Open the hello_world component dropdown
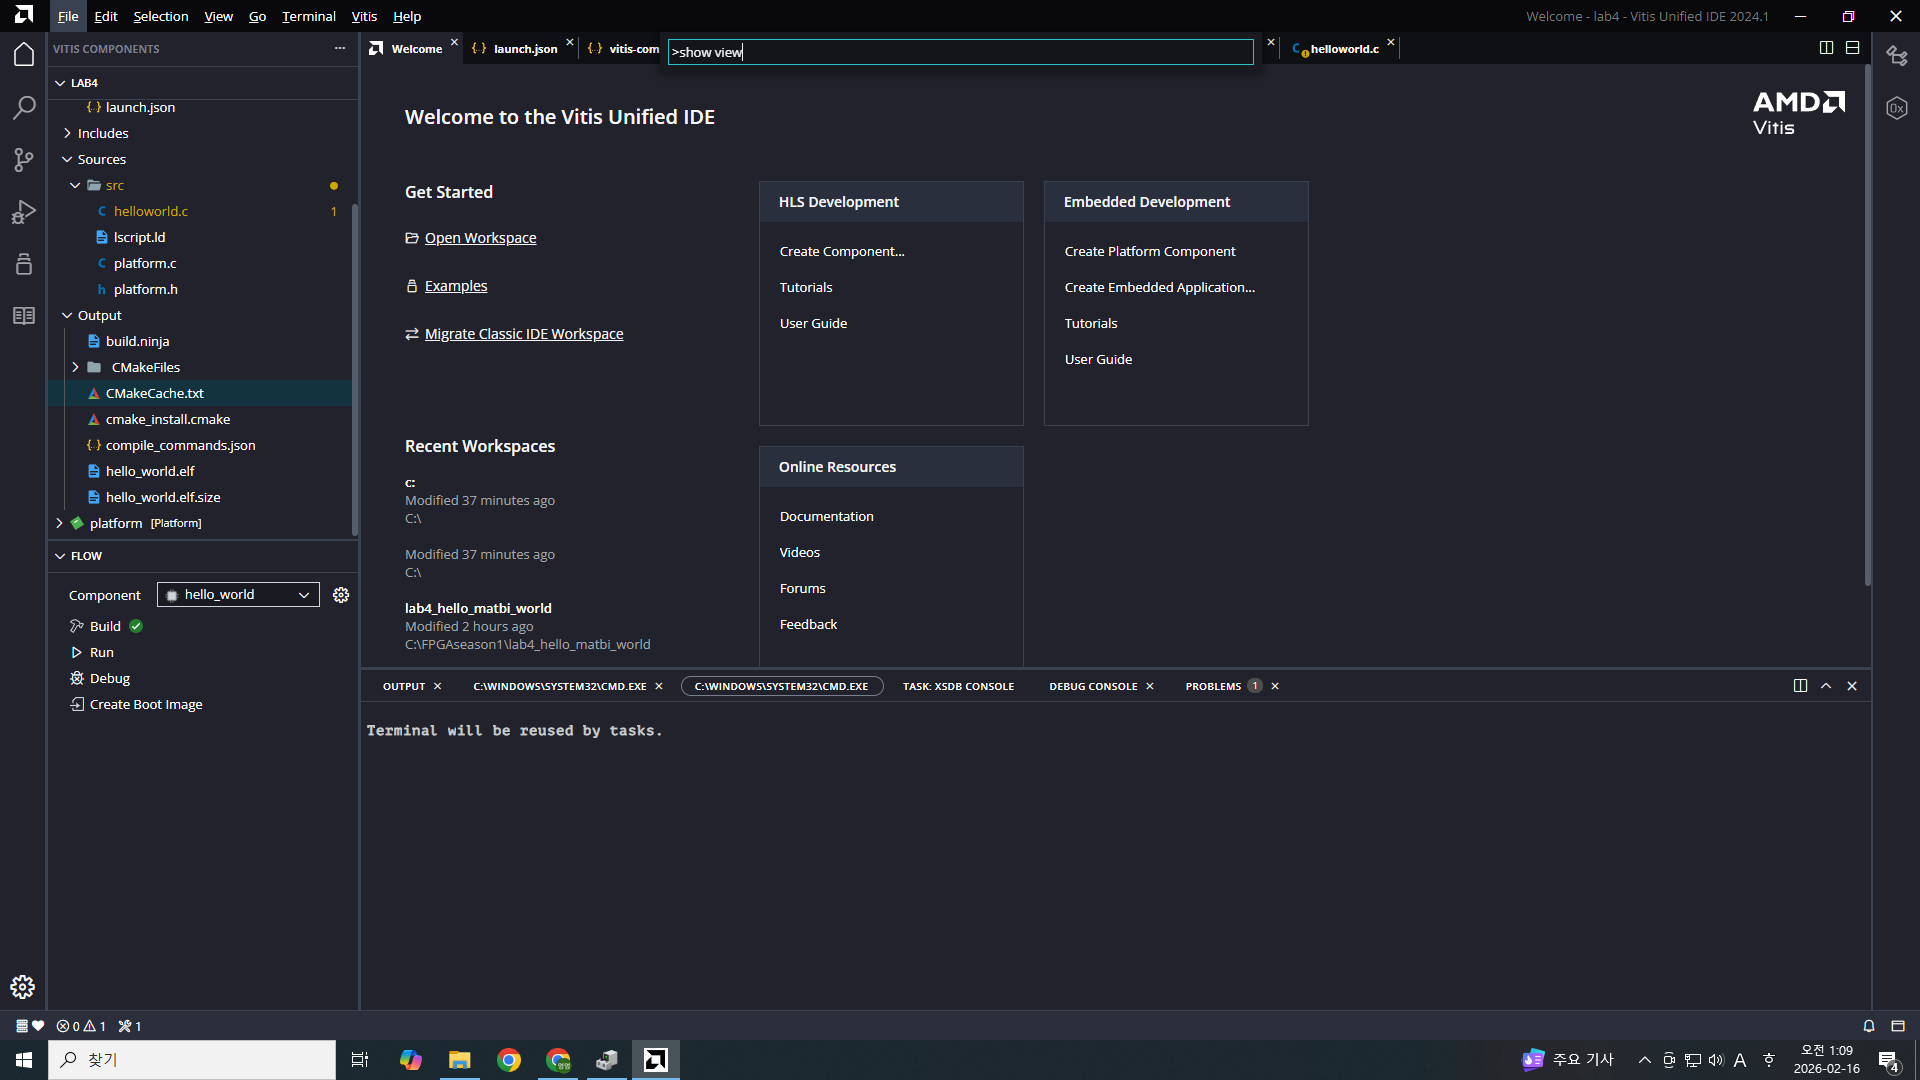The height and width of the screenshot is (1080, 1920). (238, 595)
